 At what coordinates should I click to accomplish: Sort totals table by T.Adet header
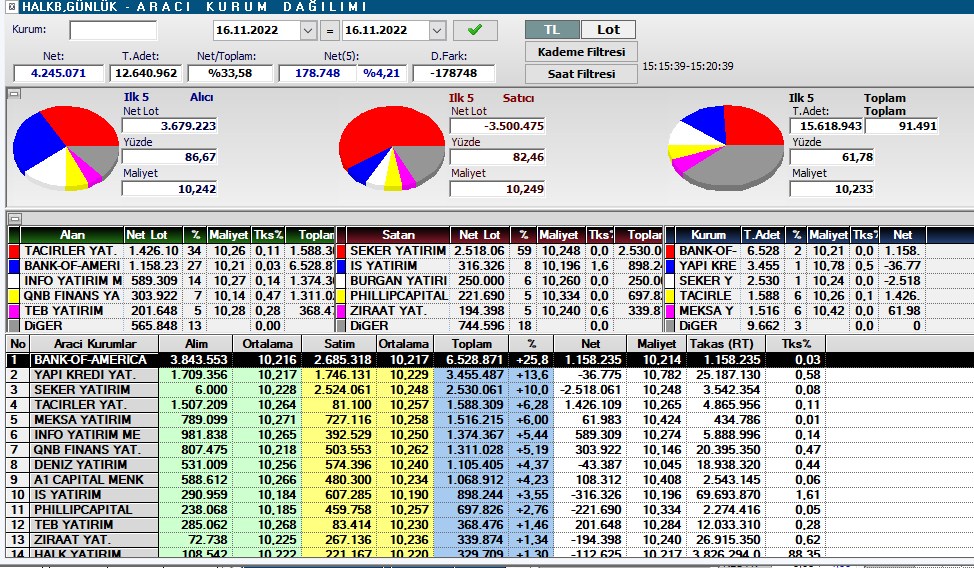pos(762,235)
